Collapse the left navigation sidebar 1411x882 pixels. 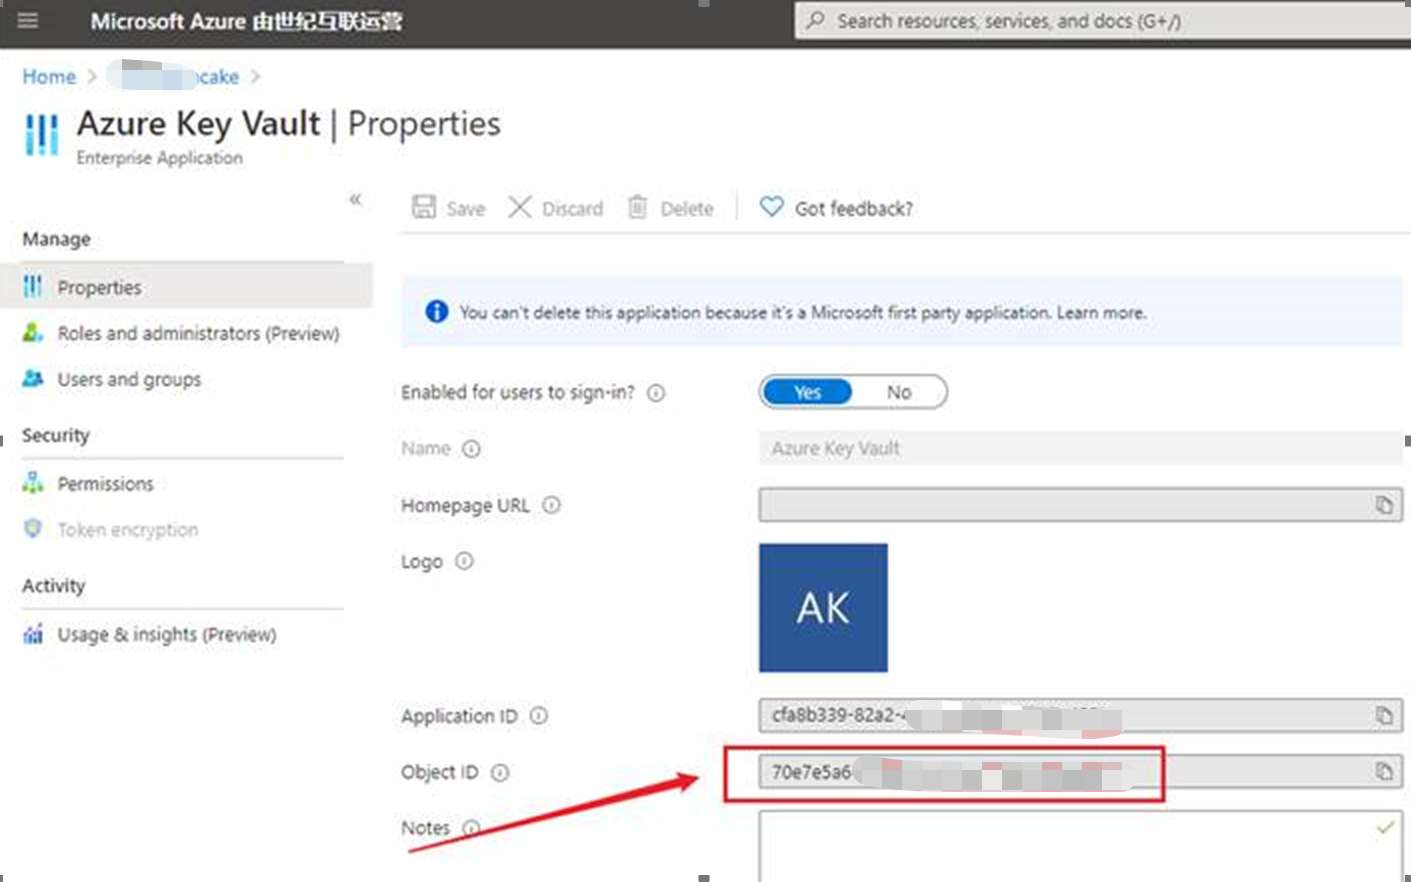(355, 199)
